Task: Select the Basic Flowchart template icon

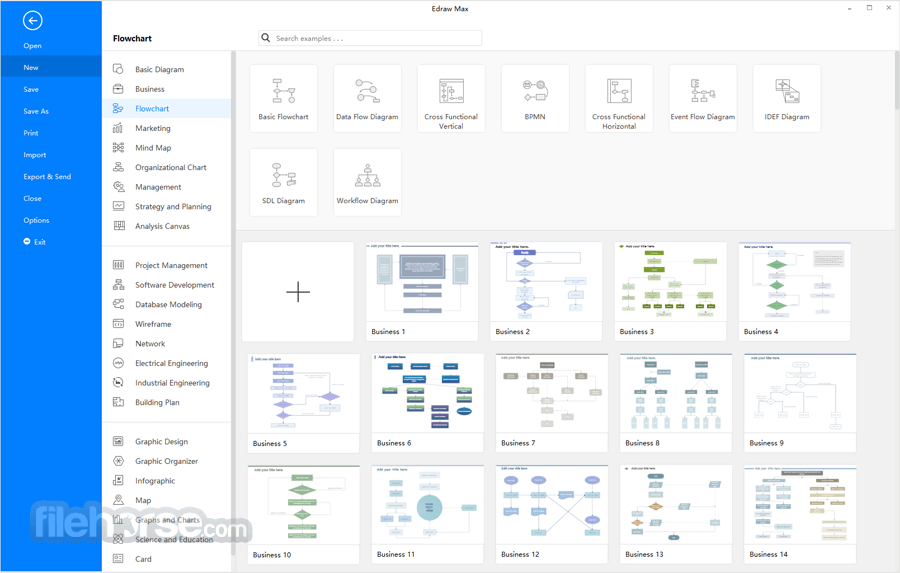Action: click(x=284, y=91)
